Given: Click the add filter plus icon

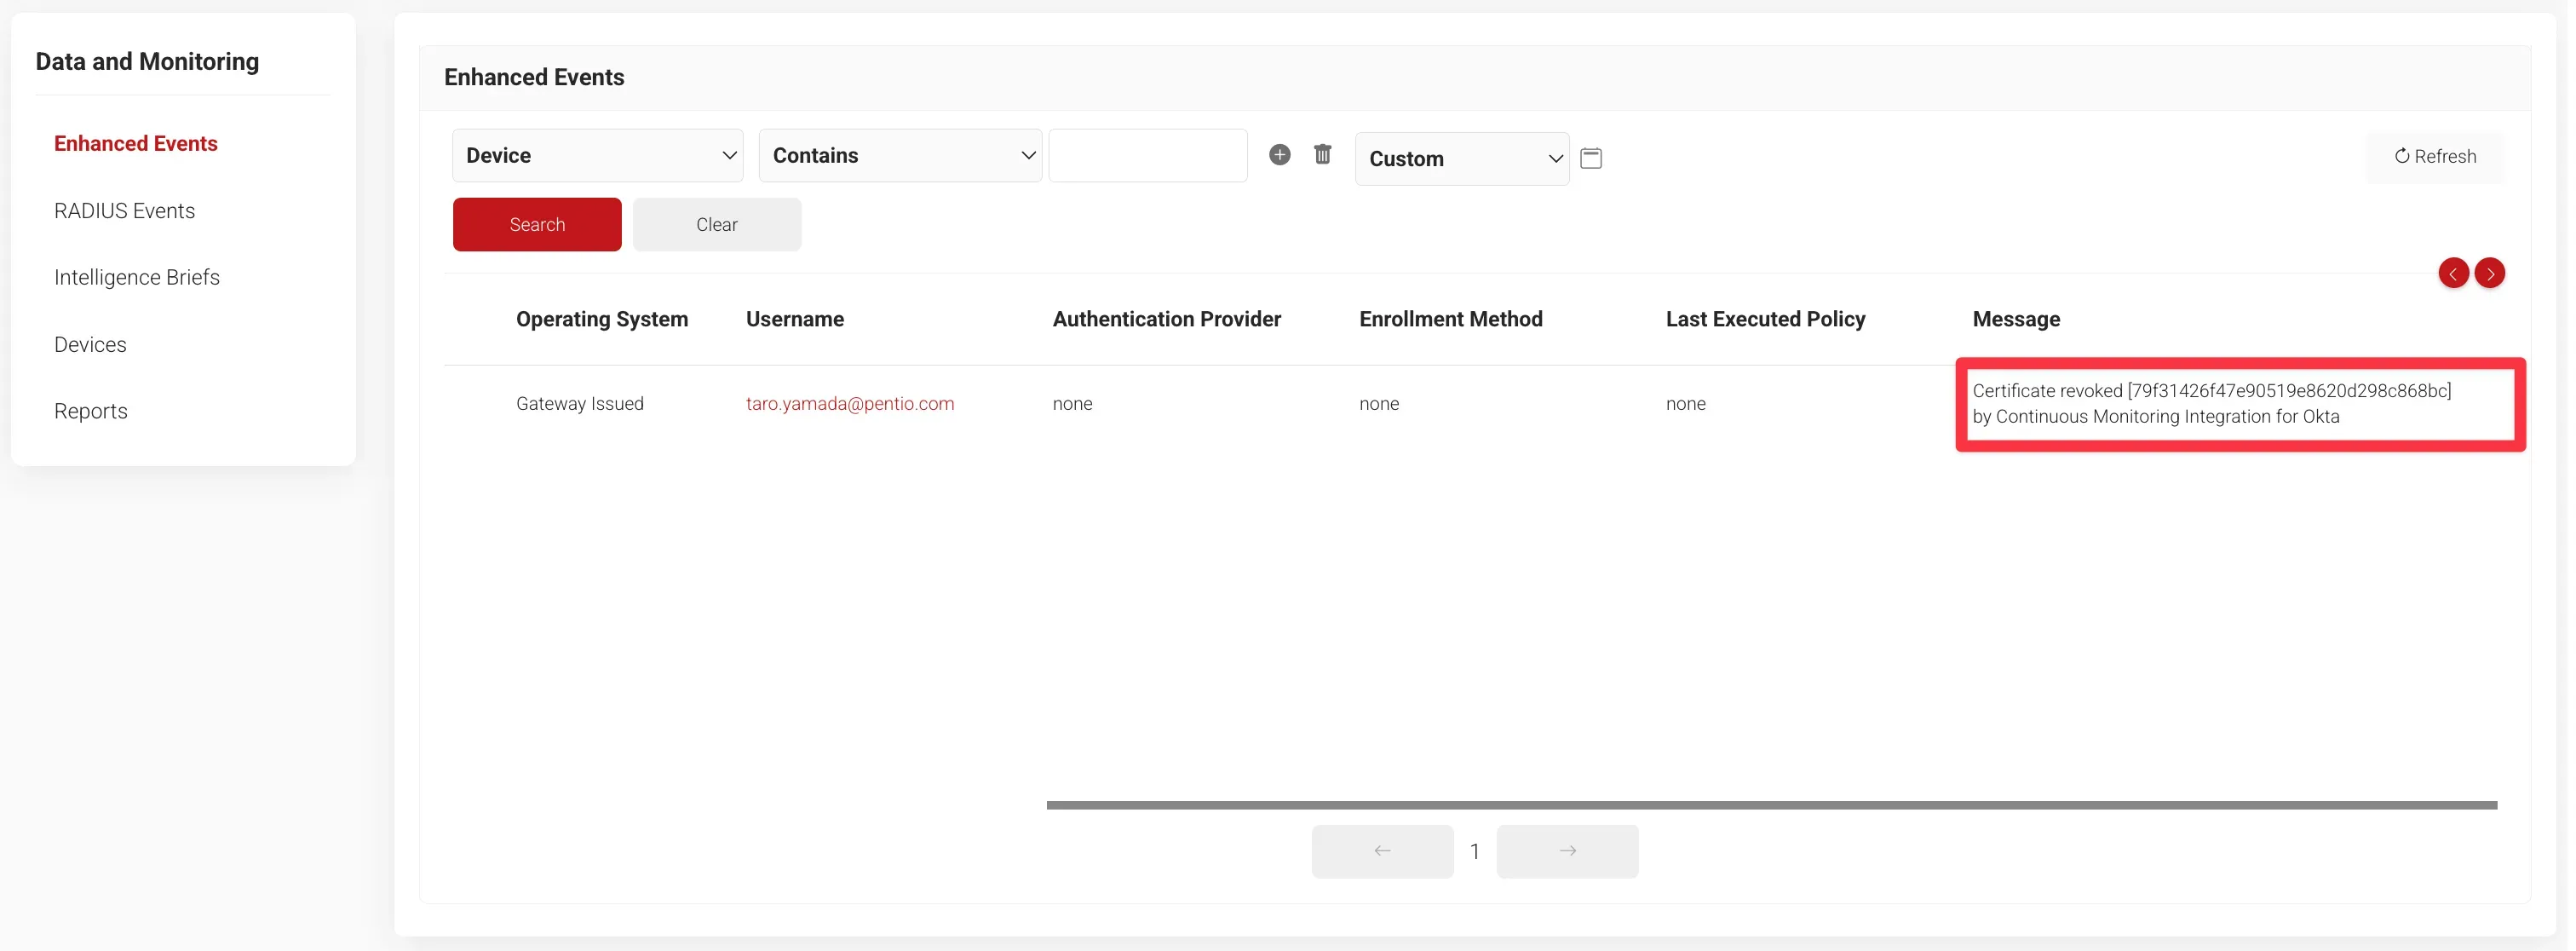Looking at the screenshot, I should [1279, 155].
